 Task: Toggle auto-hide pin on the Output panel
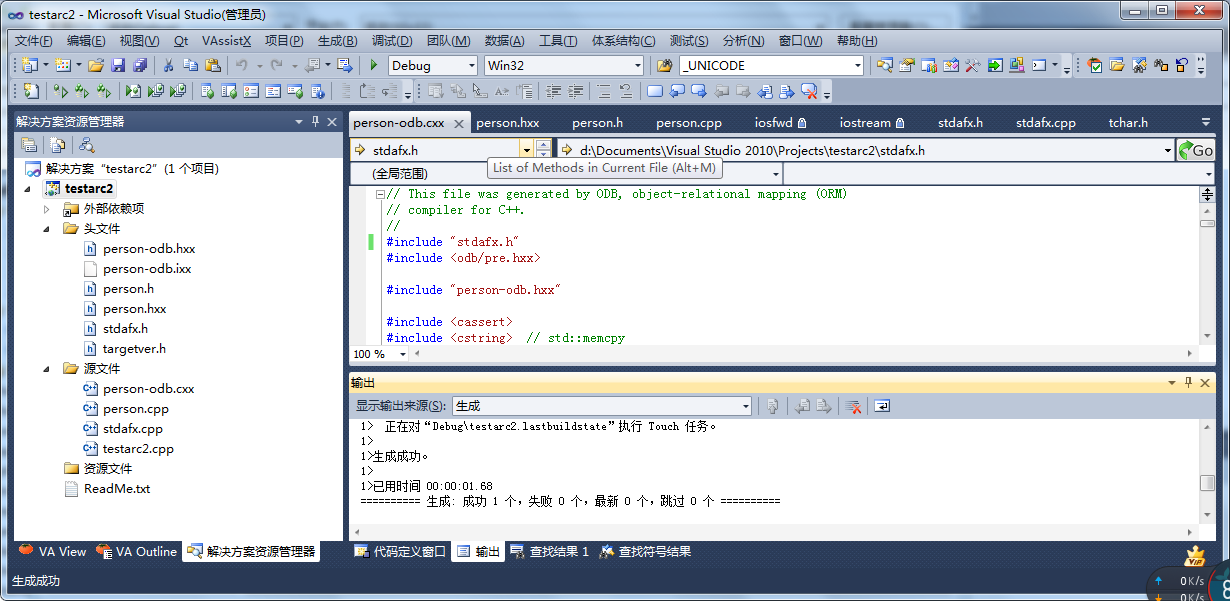1188,383
